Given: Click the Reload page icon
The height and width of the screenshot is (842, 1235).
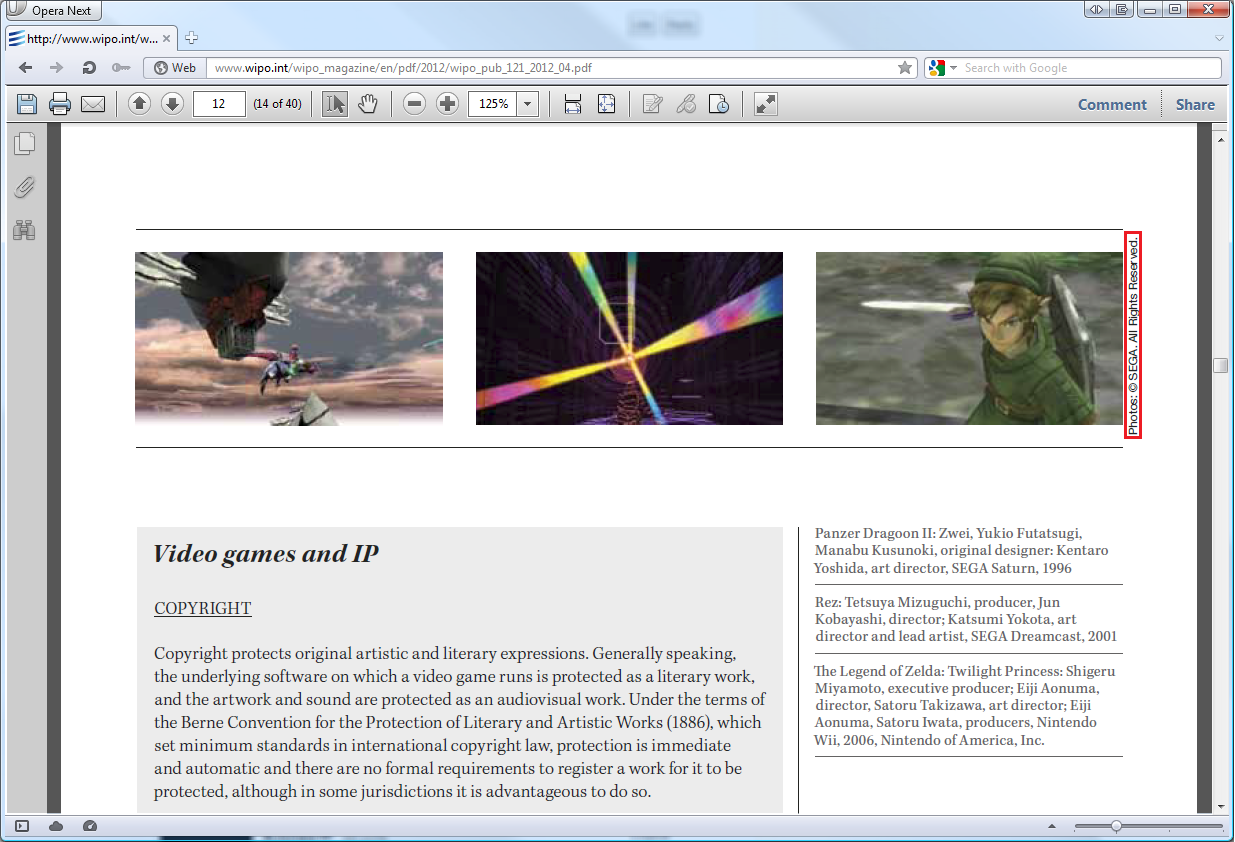Looking at the screenshot, I should (88, 68).
